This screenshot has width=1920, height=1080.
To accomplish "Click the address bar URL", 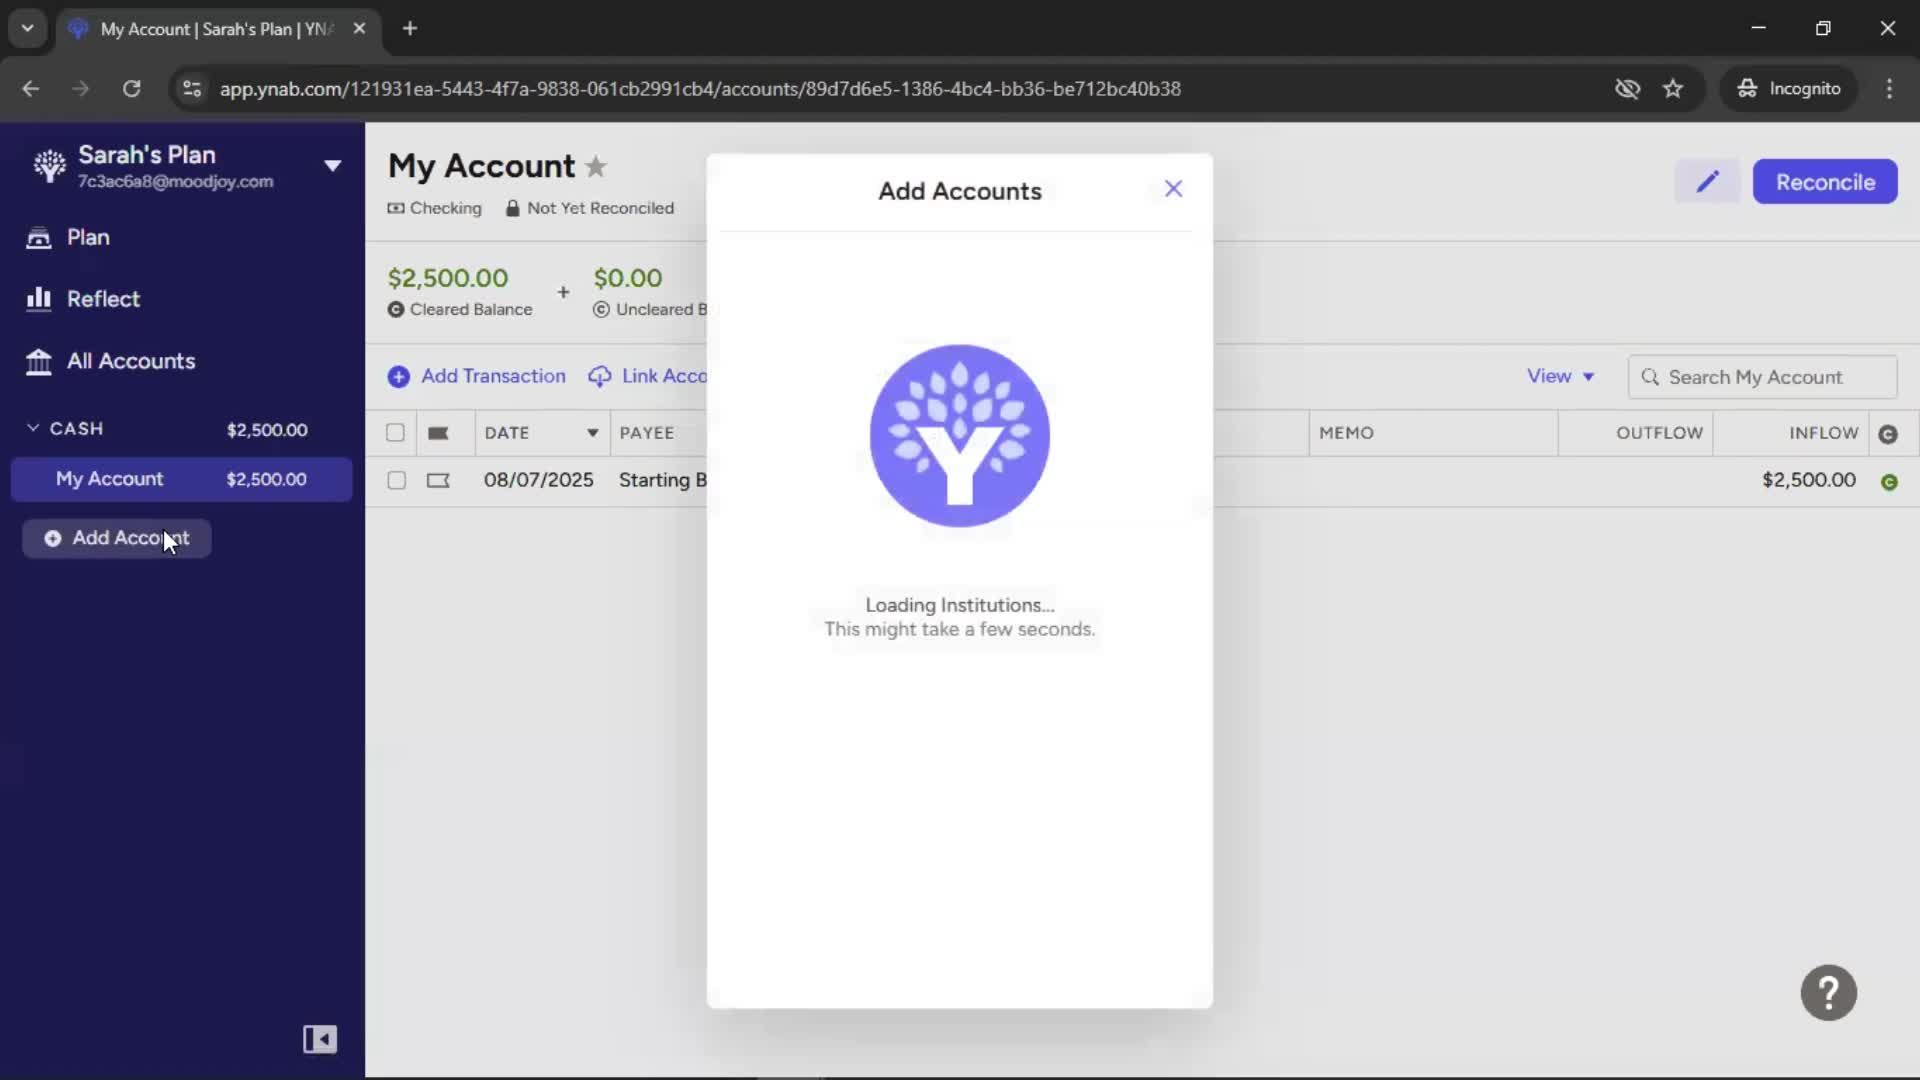I will tap(700, 89).
